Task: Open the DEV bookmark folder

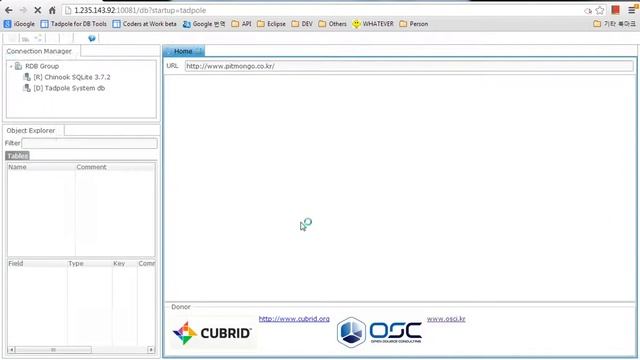Action: pos(302,24)
